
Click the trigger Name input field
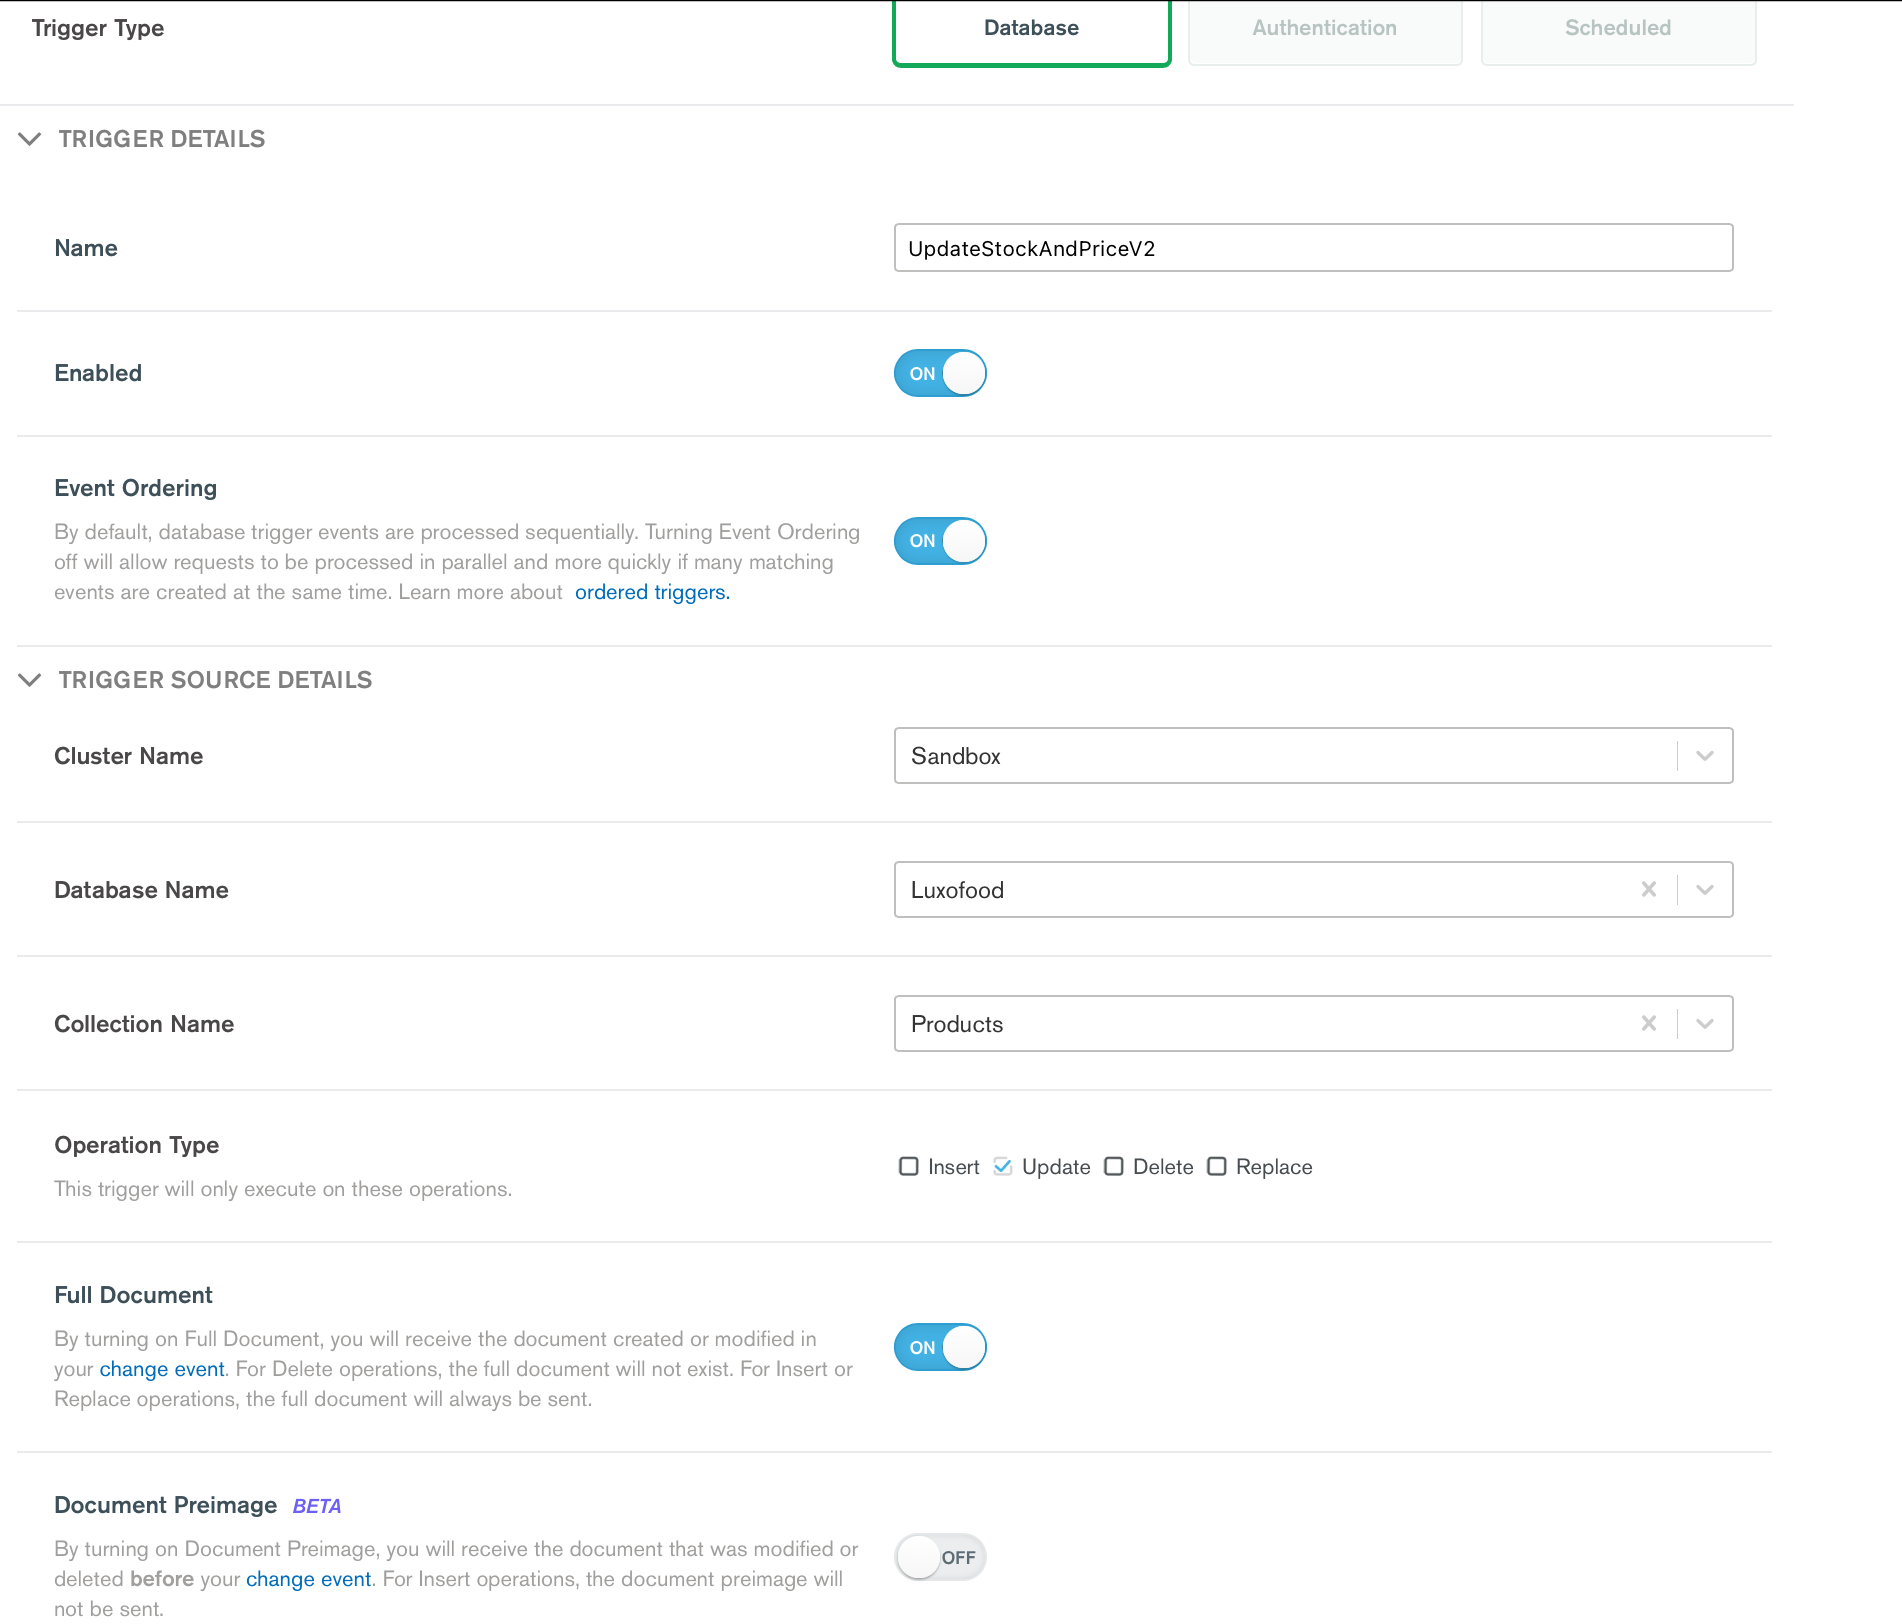1313,248
